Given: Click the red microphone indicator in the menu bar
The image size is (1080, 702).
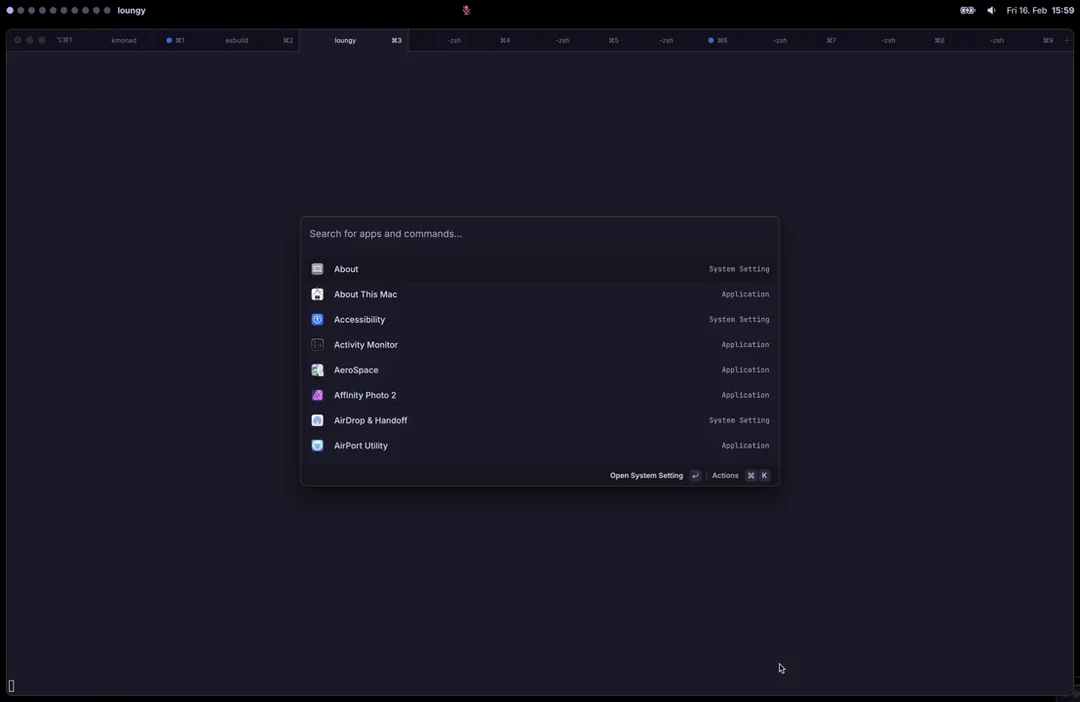Looking at the screenshot, I should (465, 10).
